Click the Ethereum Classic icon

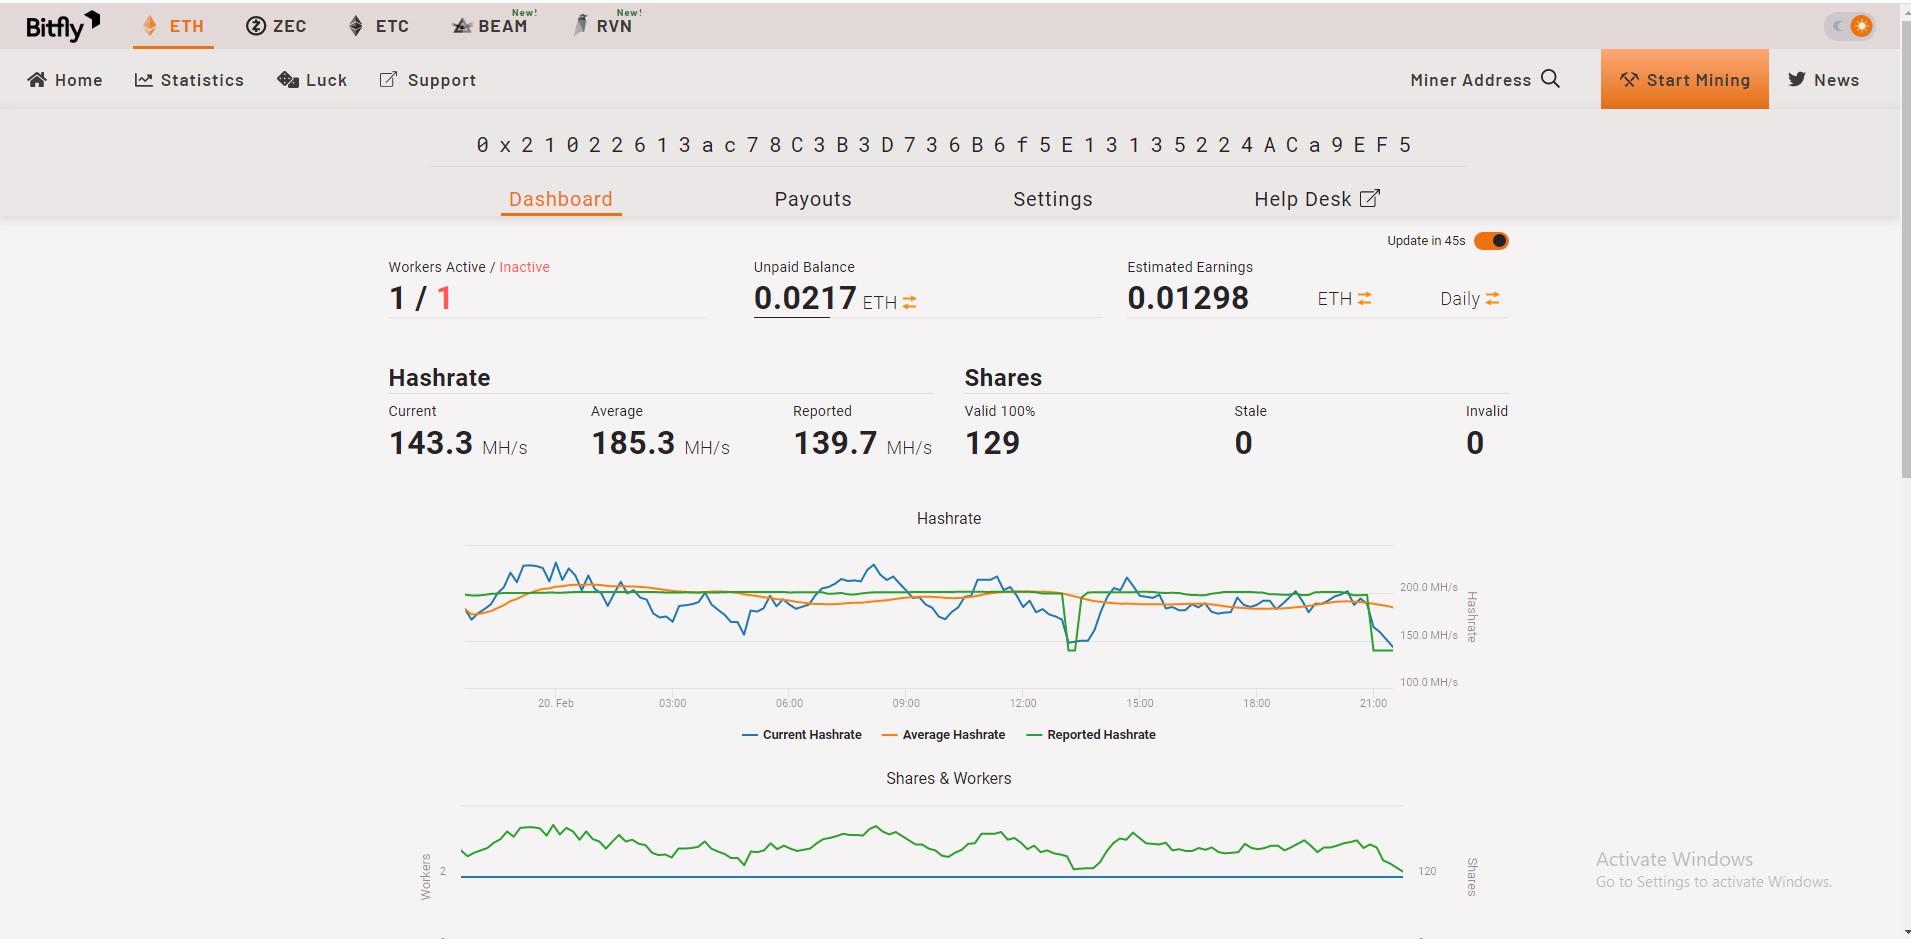[x=355, y=26]
